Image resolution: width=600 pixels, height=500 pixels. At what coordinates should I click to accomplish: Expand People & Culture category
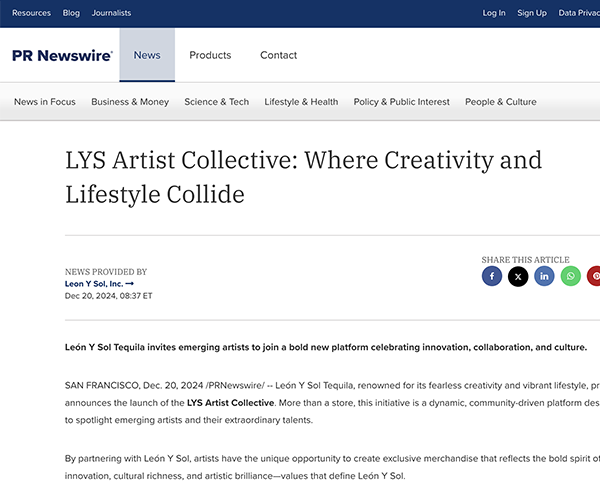(x=500, y=102)
